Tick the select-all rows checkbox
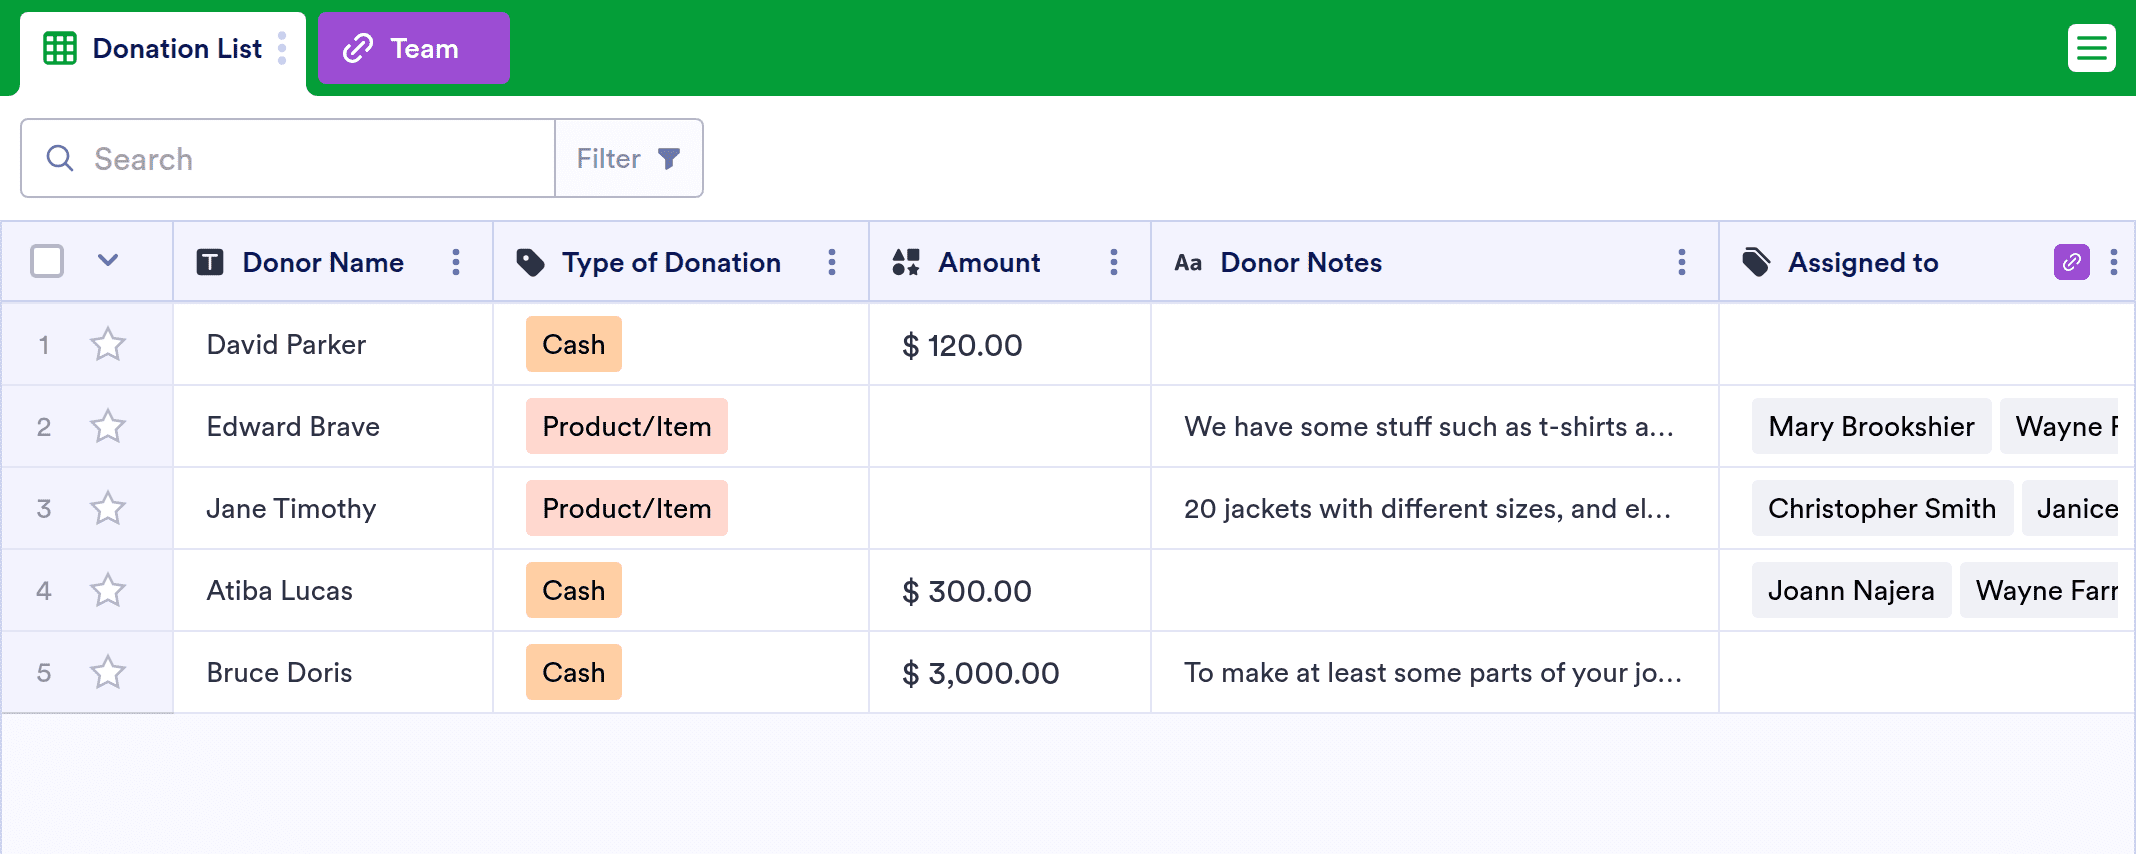Viewport: 2136px width, 854px height. click(x=47, y=261)
